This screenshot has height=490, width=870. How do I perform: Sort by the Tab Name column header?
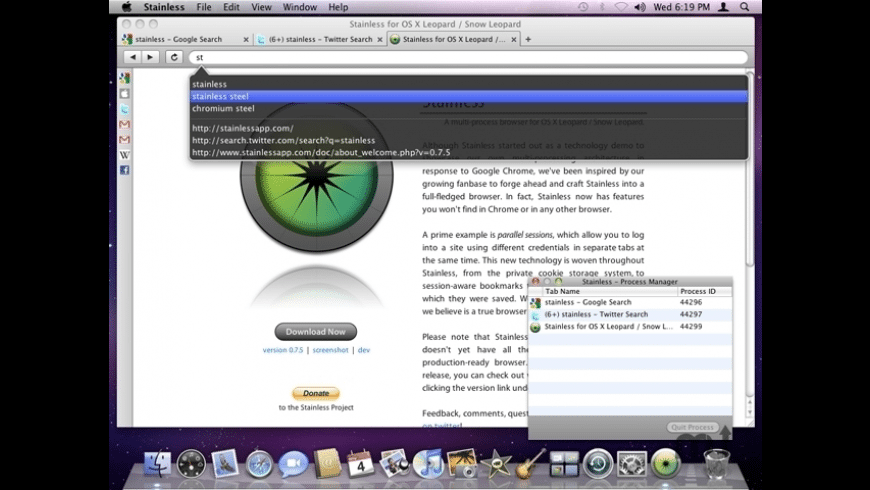610,291
